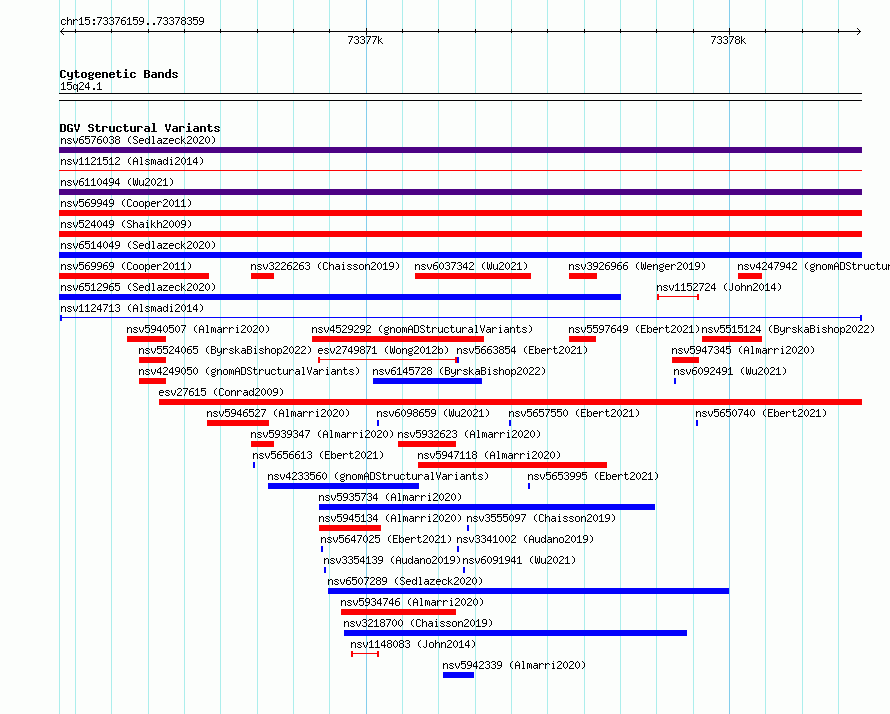Screen dimensions: 890x714
Task: Click the blue bar under nsv5942339
Action: click(458, 675)
